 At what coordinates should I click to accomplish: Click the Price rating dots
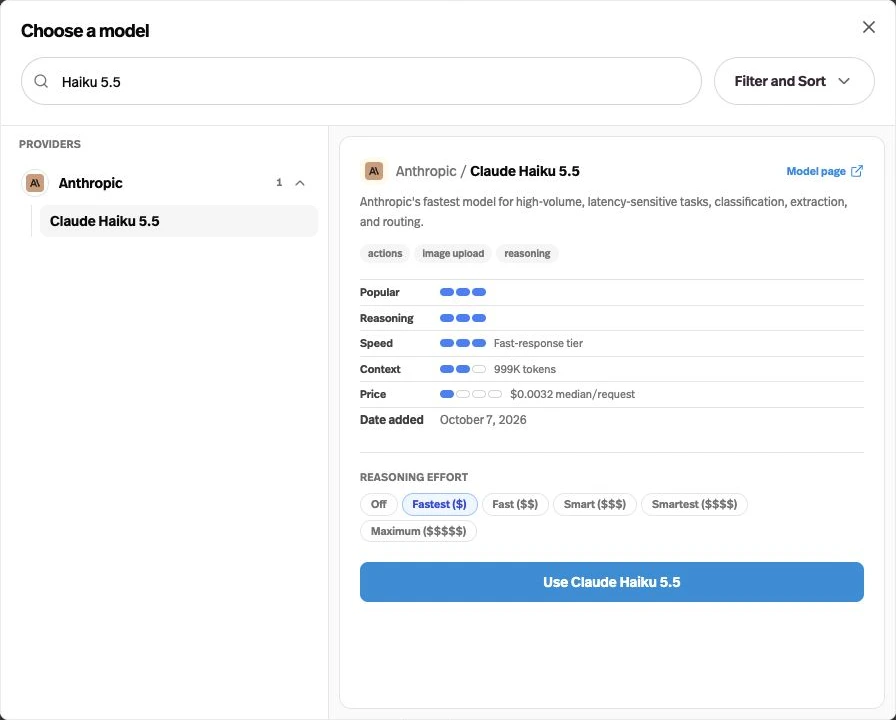coord(471,394)
